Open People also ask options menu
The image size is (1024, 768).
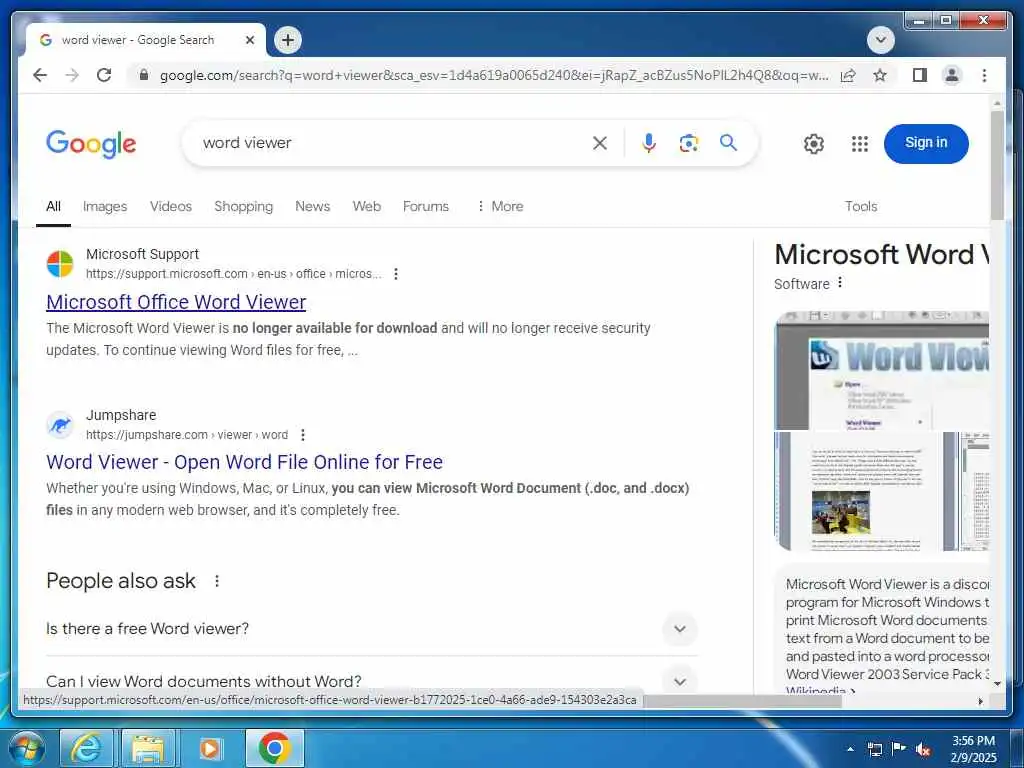point(217,581)
